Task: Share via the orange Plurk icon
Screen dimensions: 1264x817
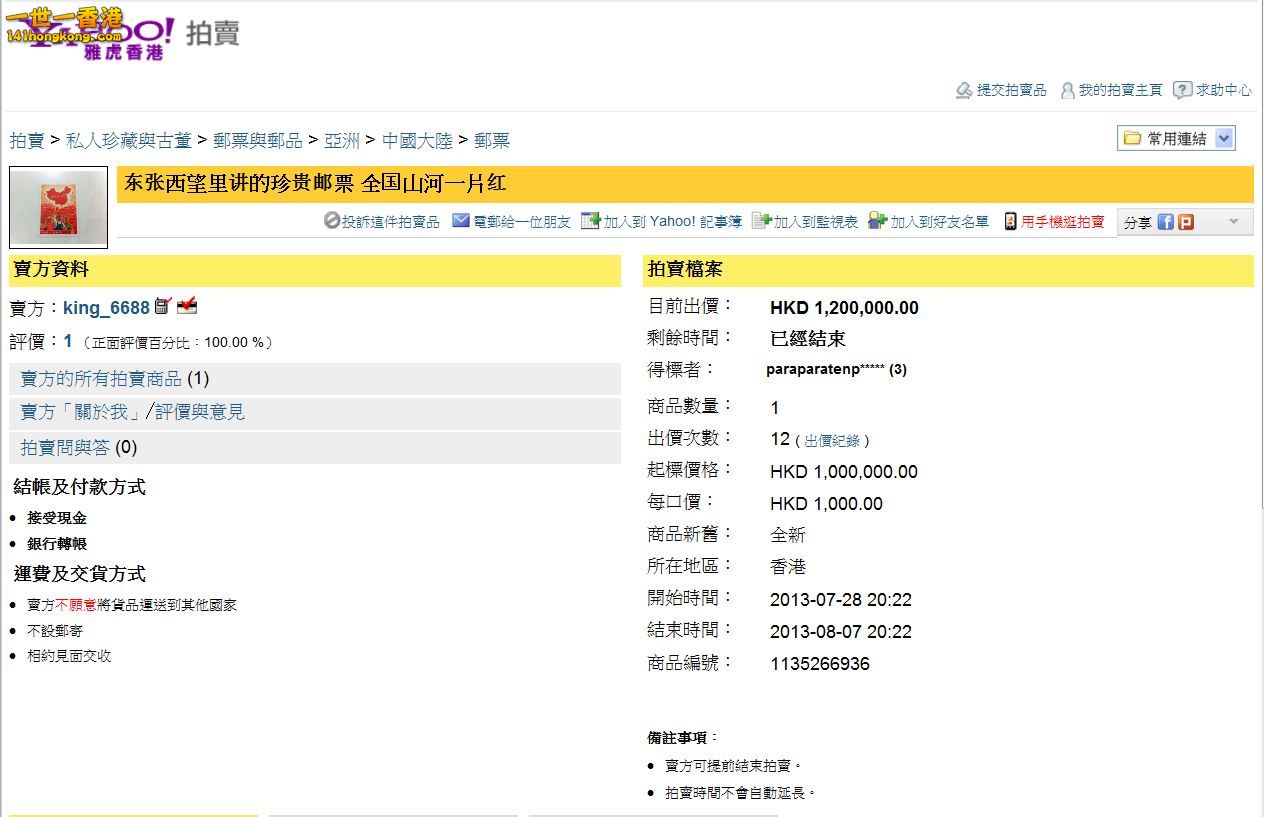Action: 1186,222
